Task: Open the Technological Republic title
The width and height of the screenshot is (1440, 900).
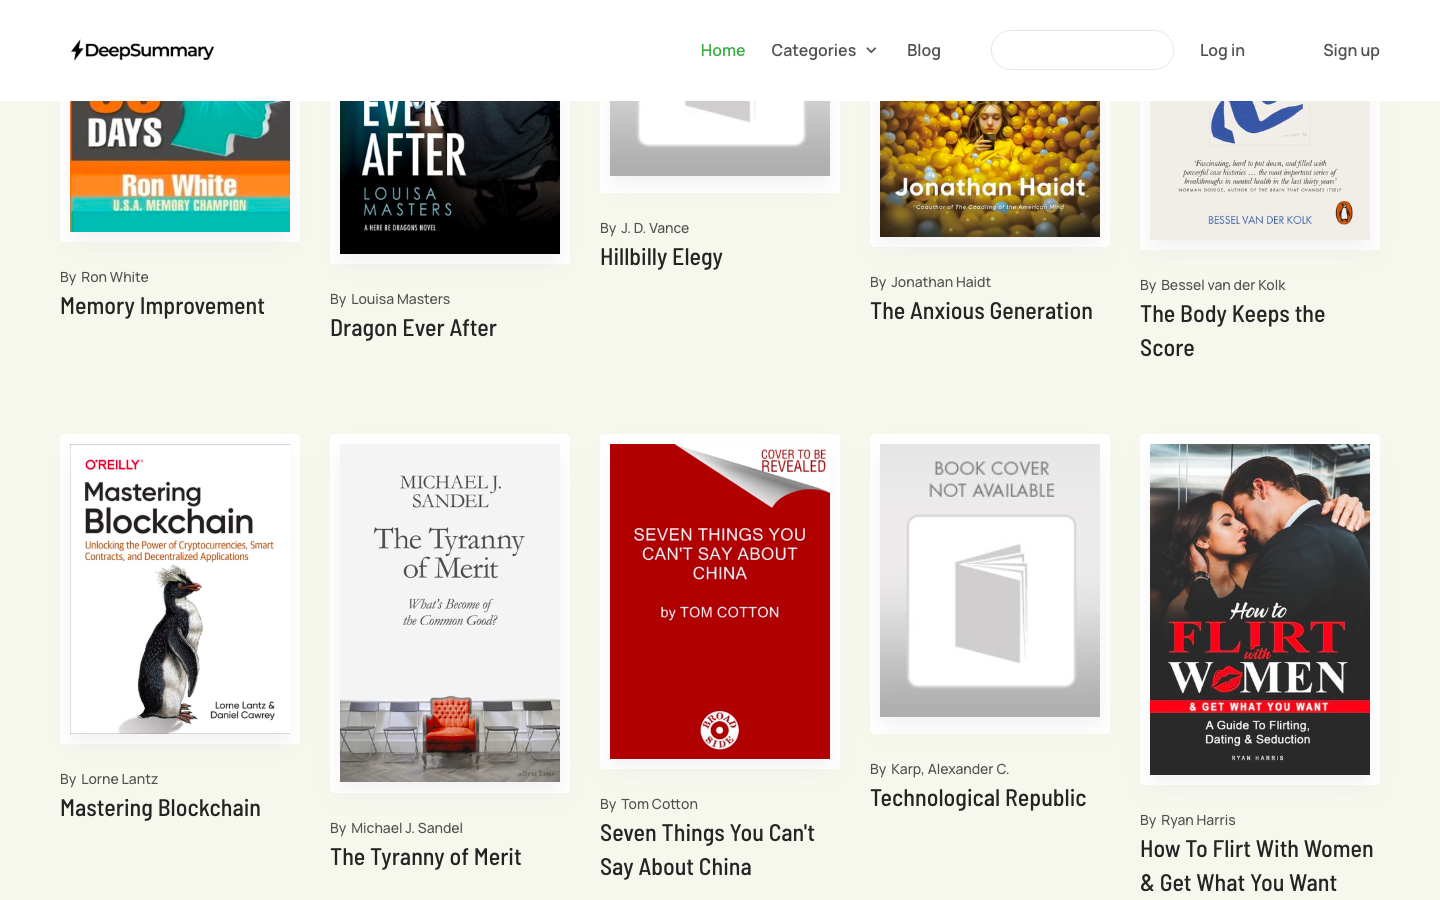Action: tap(978, 798)
